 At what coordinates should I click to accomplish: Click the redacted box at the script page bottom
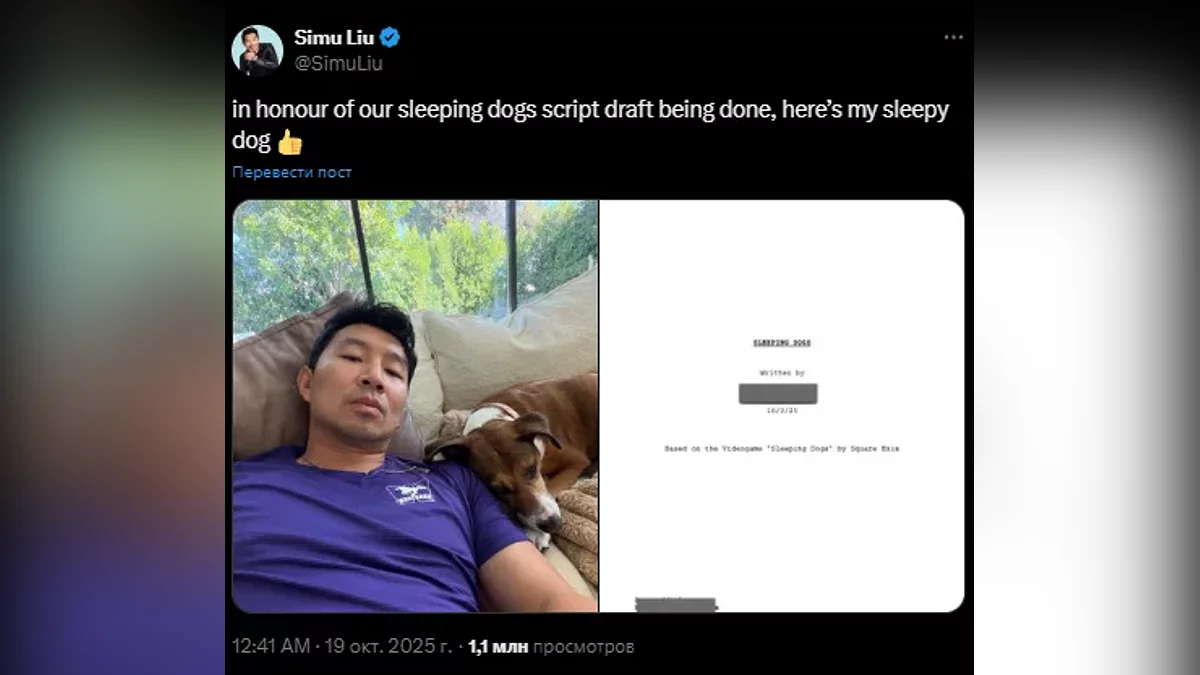pyautogui.click(x=676, y=604)
